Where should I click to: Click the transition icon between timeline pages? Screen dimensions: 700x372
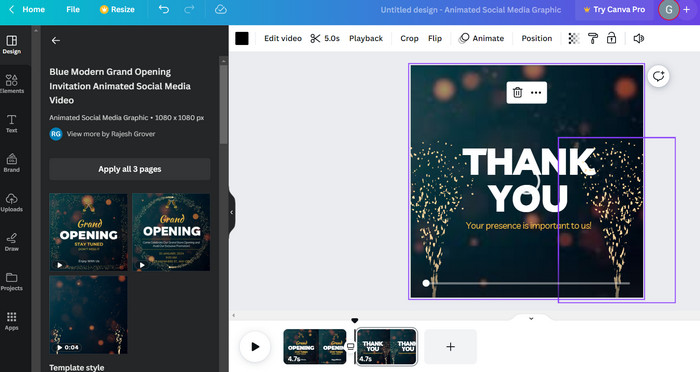(351, 347)
